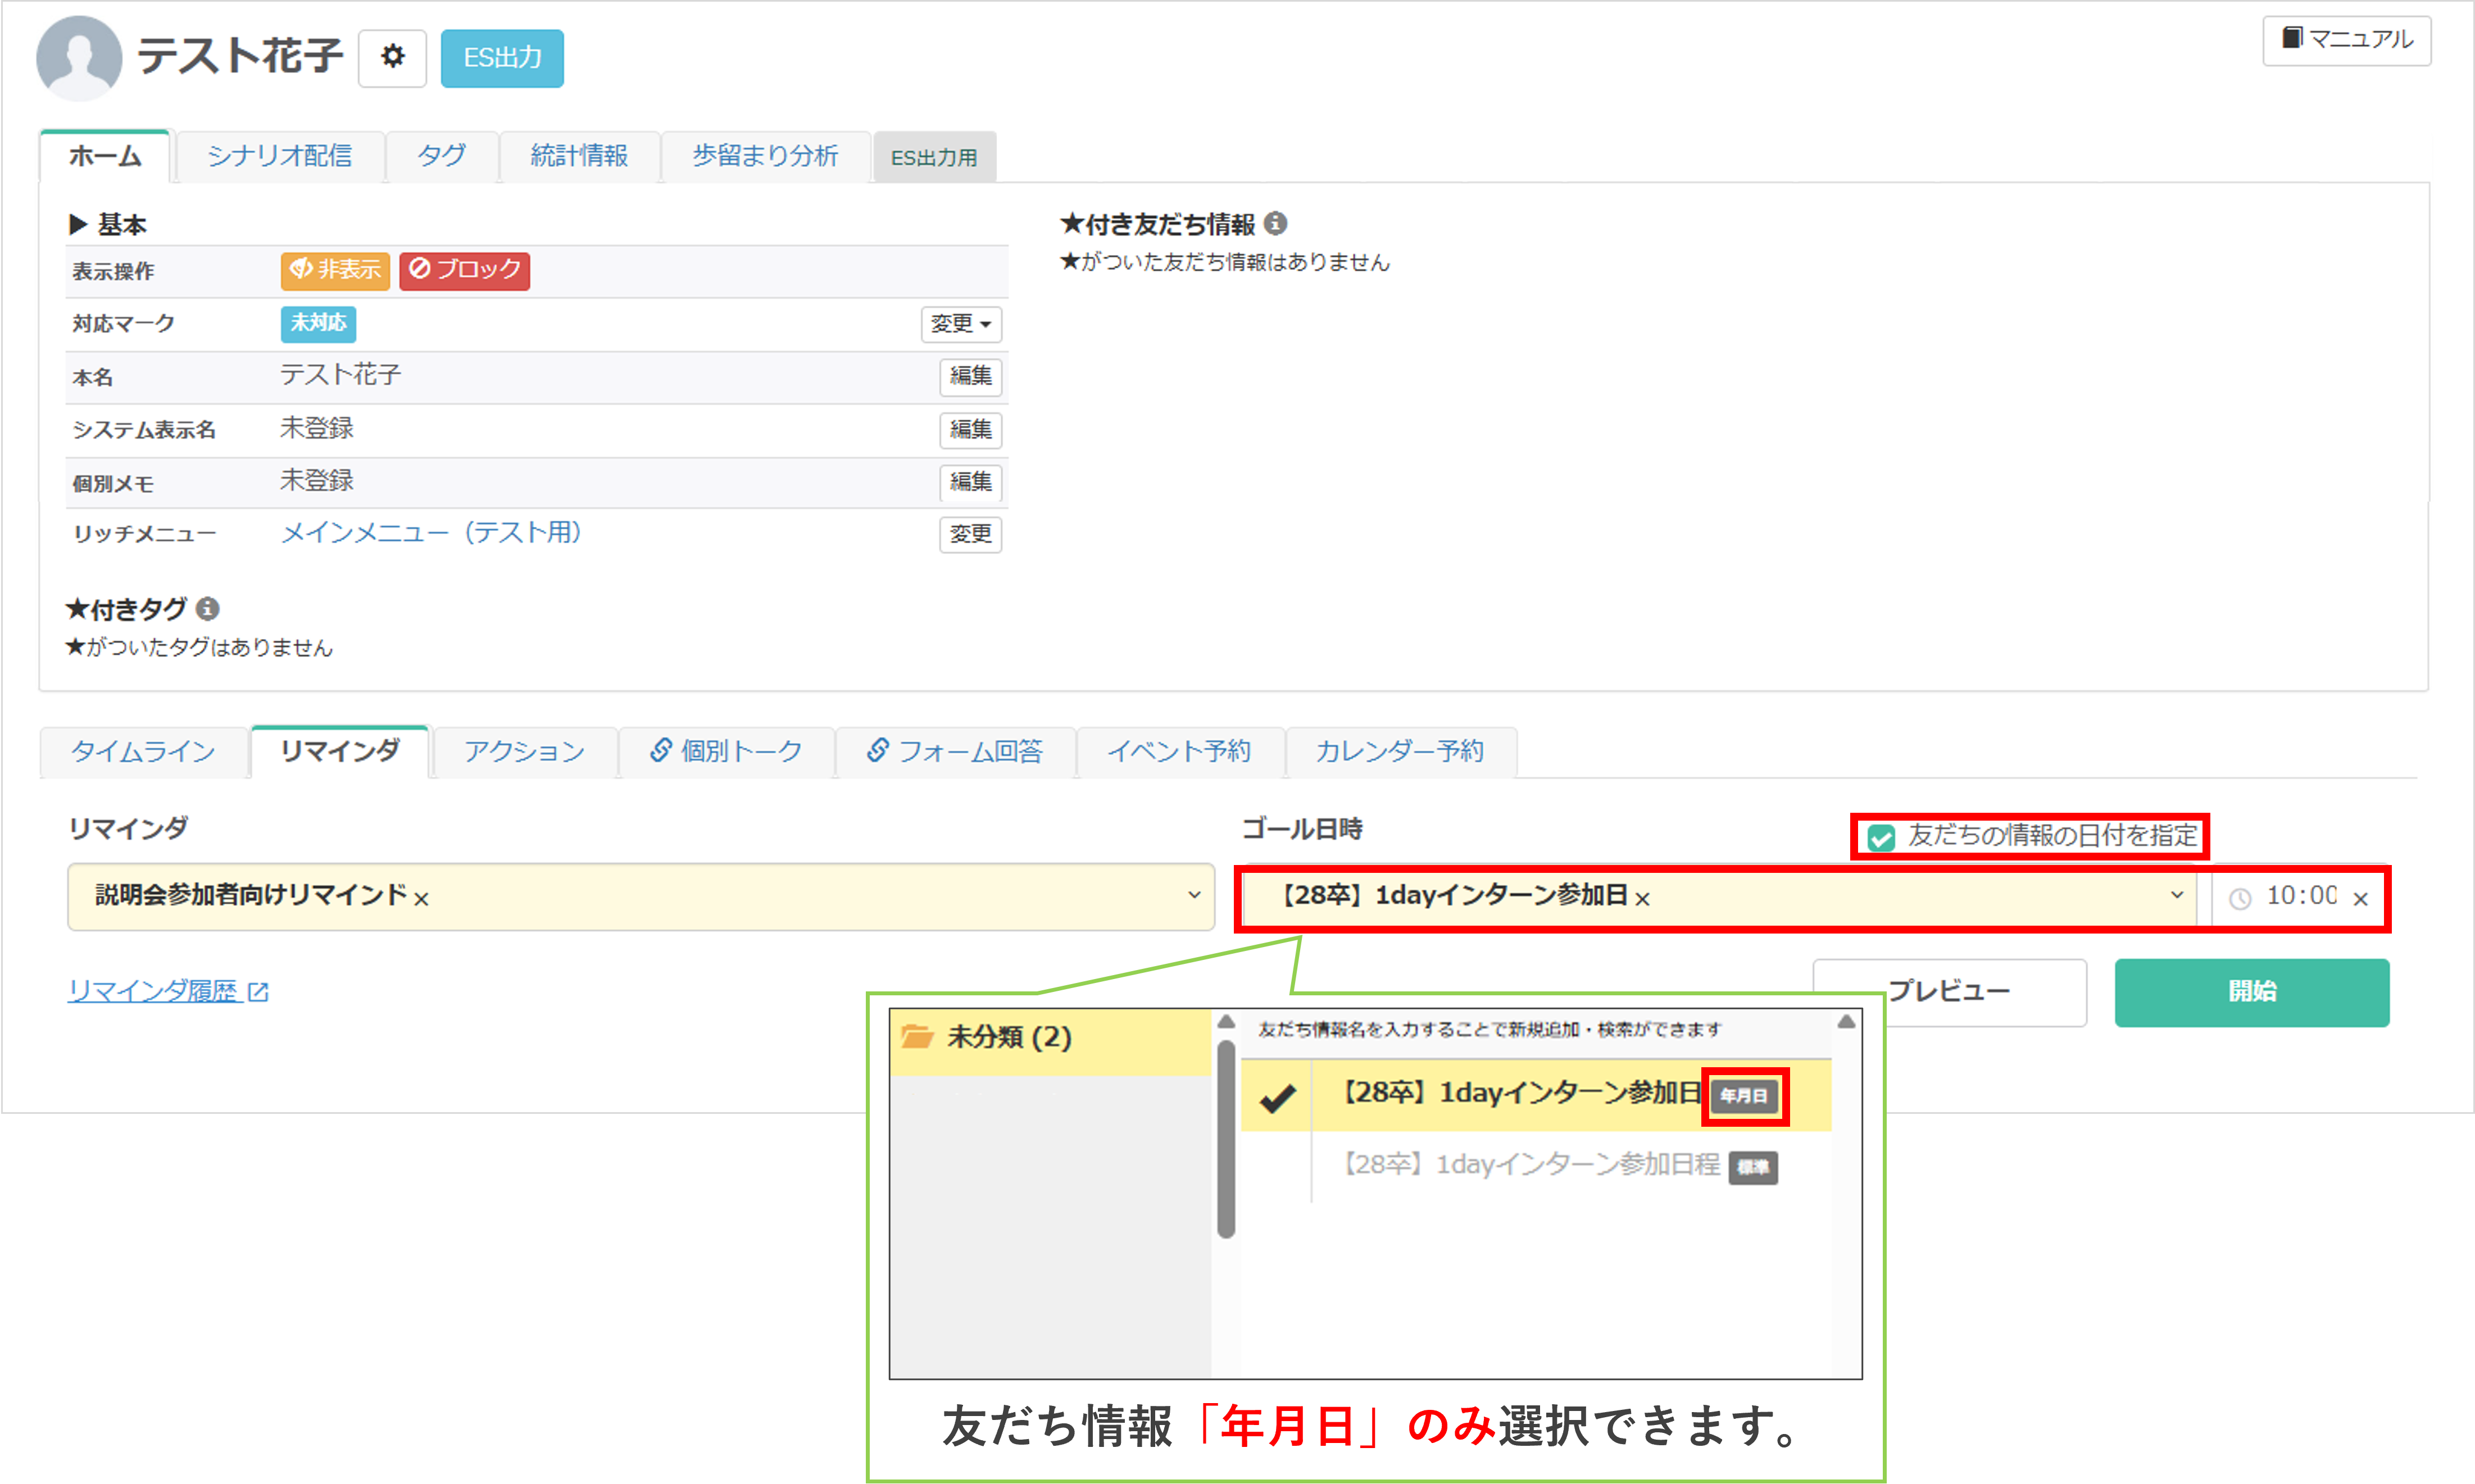Click info icon next to ★付きタグ

208,608
